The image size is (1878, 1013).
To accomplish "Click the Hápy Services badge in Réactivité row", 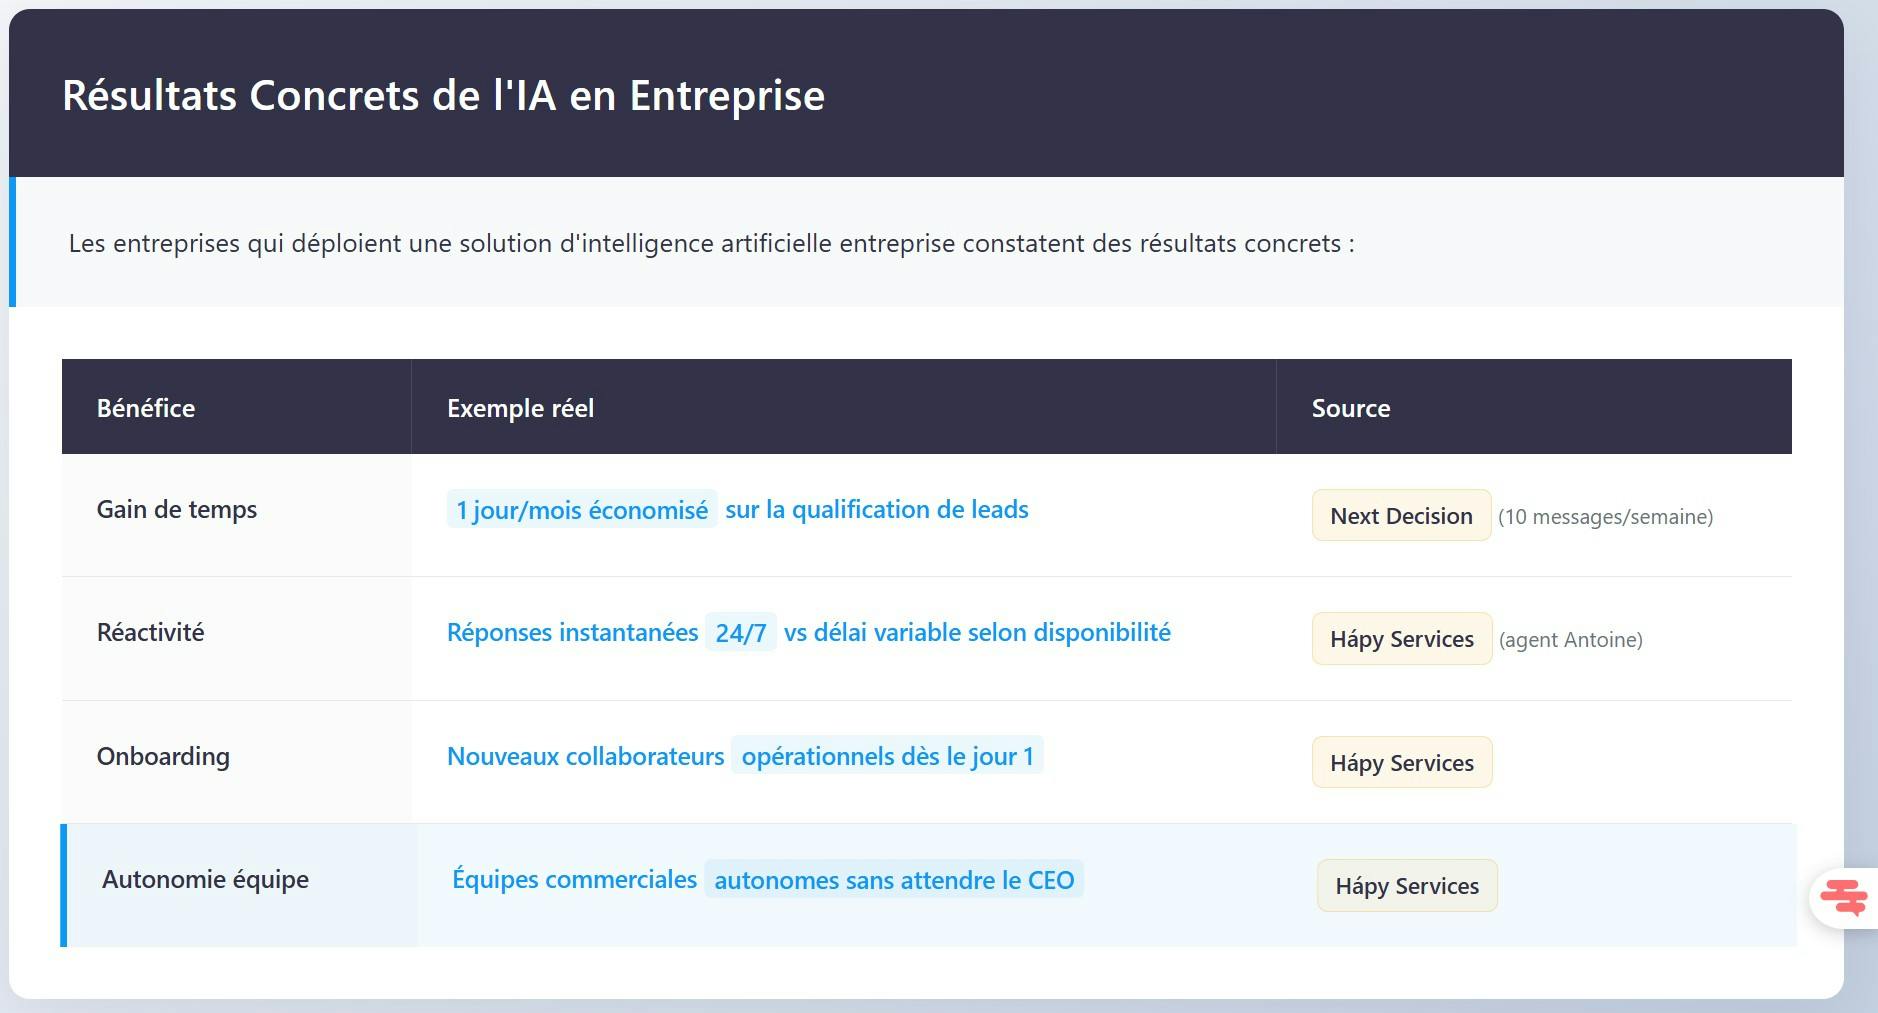I will (1401, 639).
